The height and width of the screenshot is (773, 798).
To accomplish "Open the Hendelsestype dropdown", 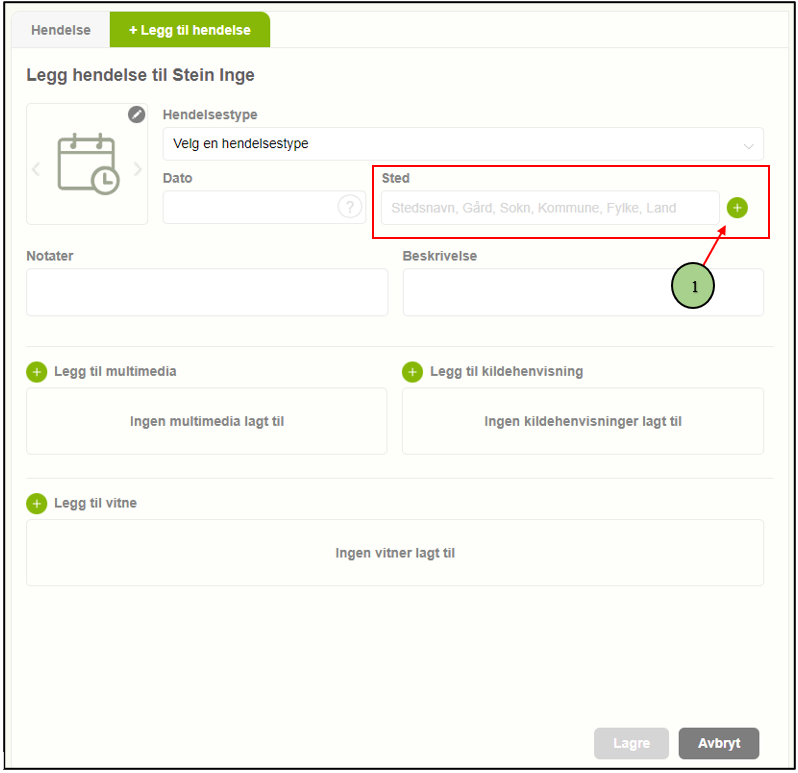I will pyautogui.click(x=462, y=144).
